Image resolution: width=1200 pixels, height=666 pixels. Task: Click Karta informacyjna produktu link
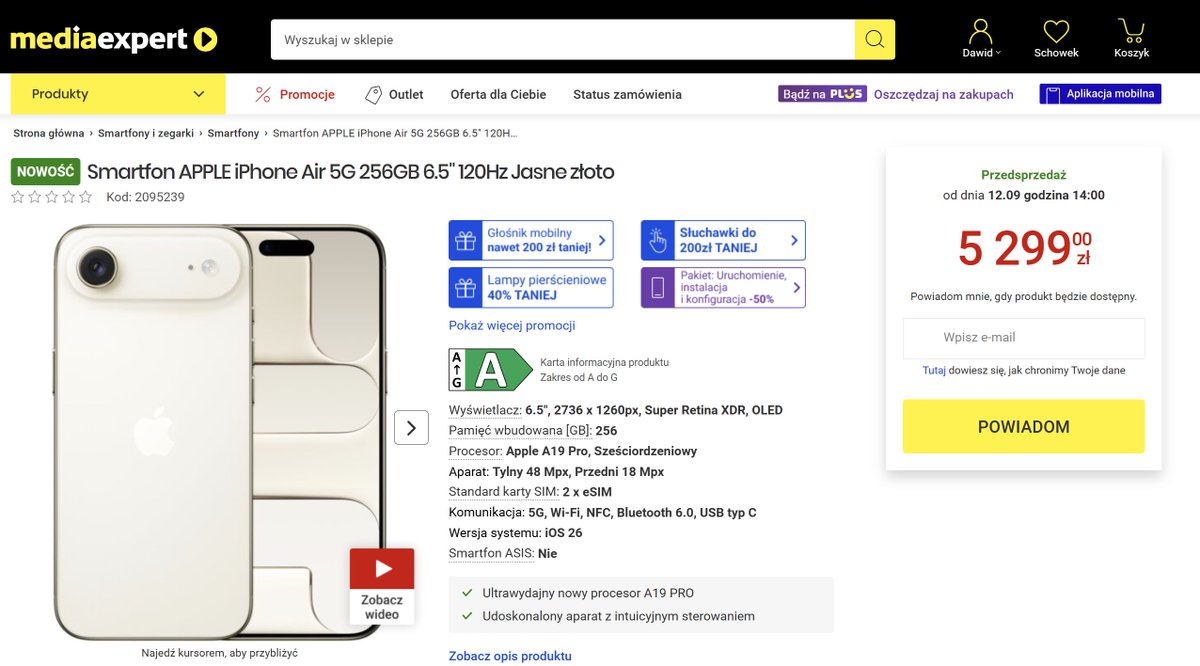pos(604,362)
